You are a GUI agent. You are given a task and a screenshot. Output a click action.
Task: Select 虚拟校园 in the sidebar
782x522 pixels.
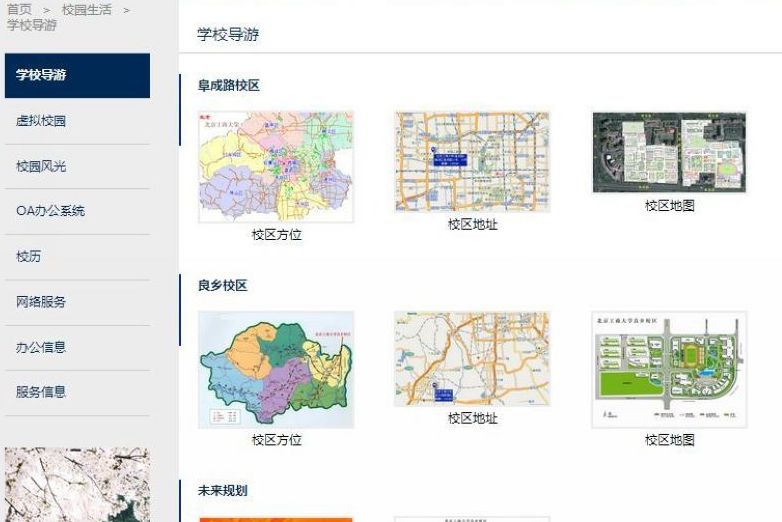pos(41,121)
